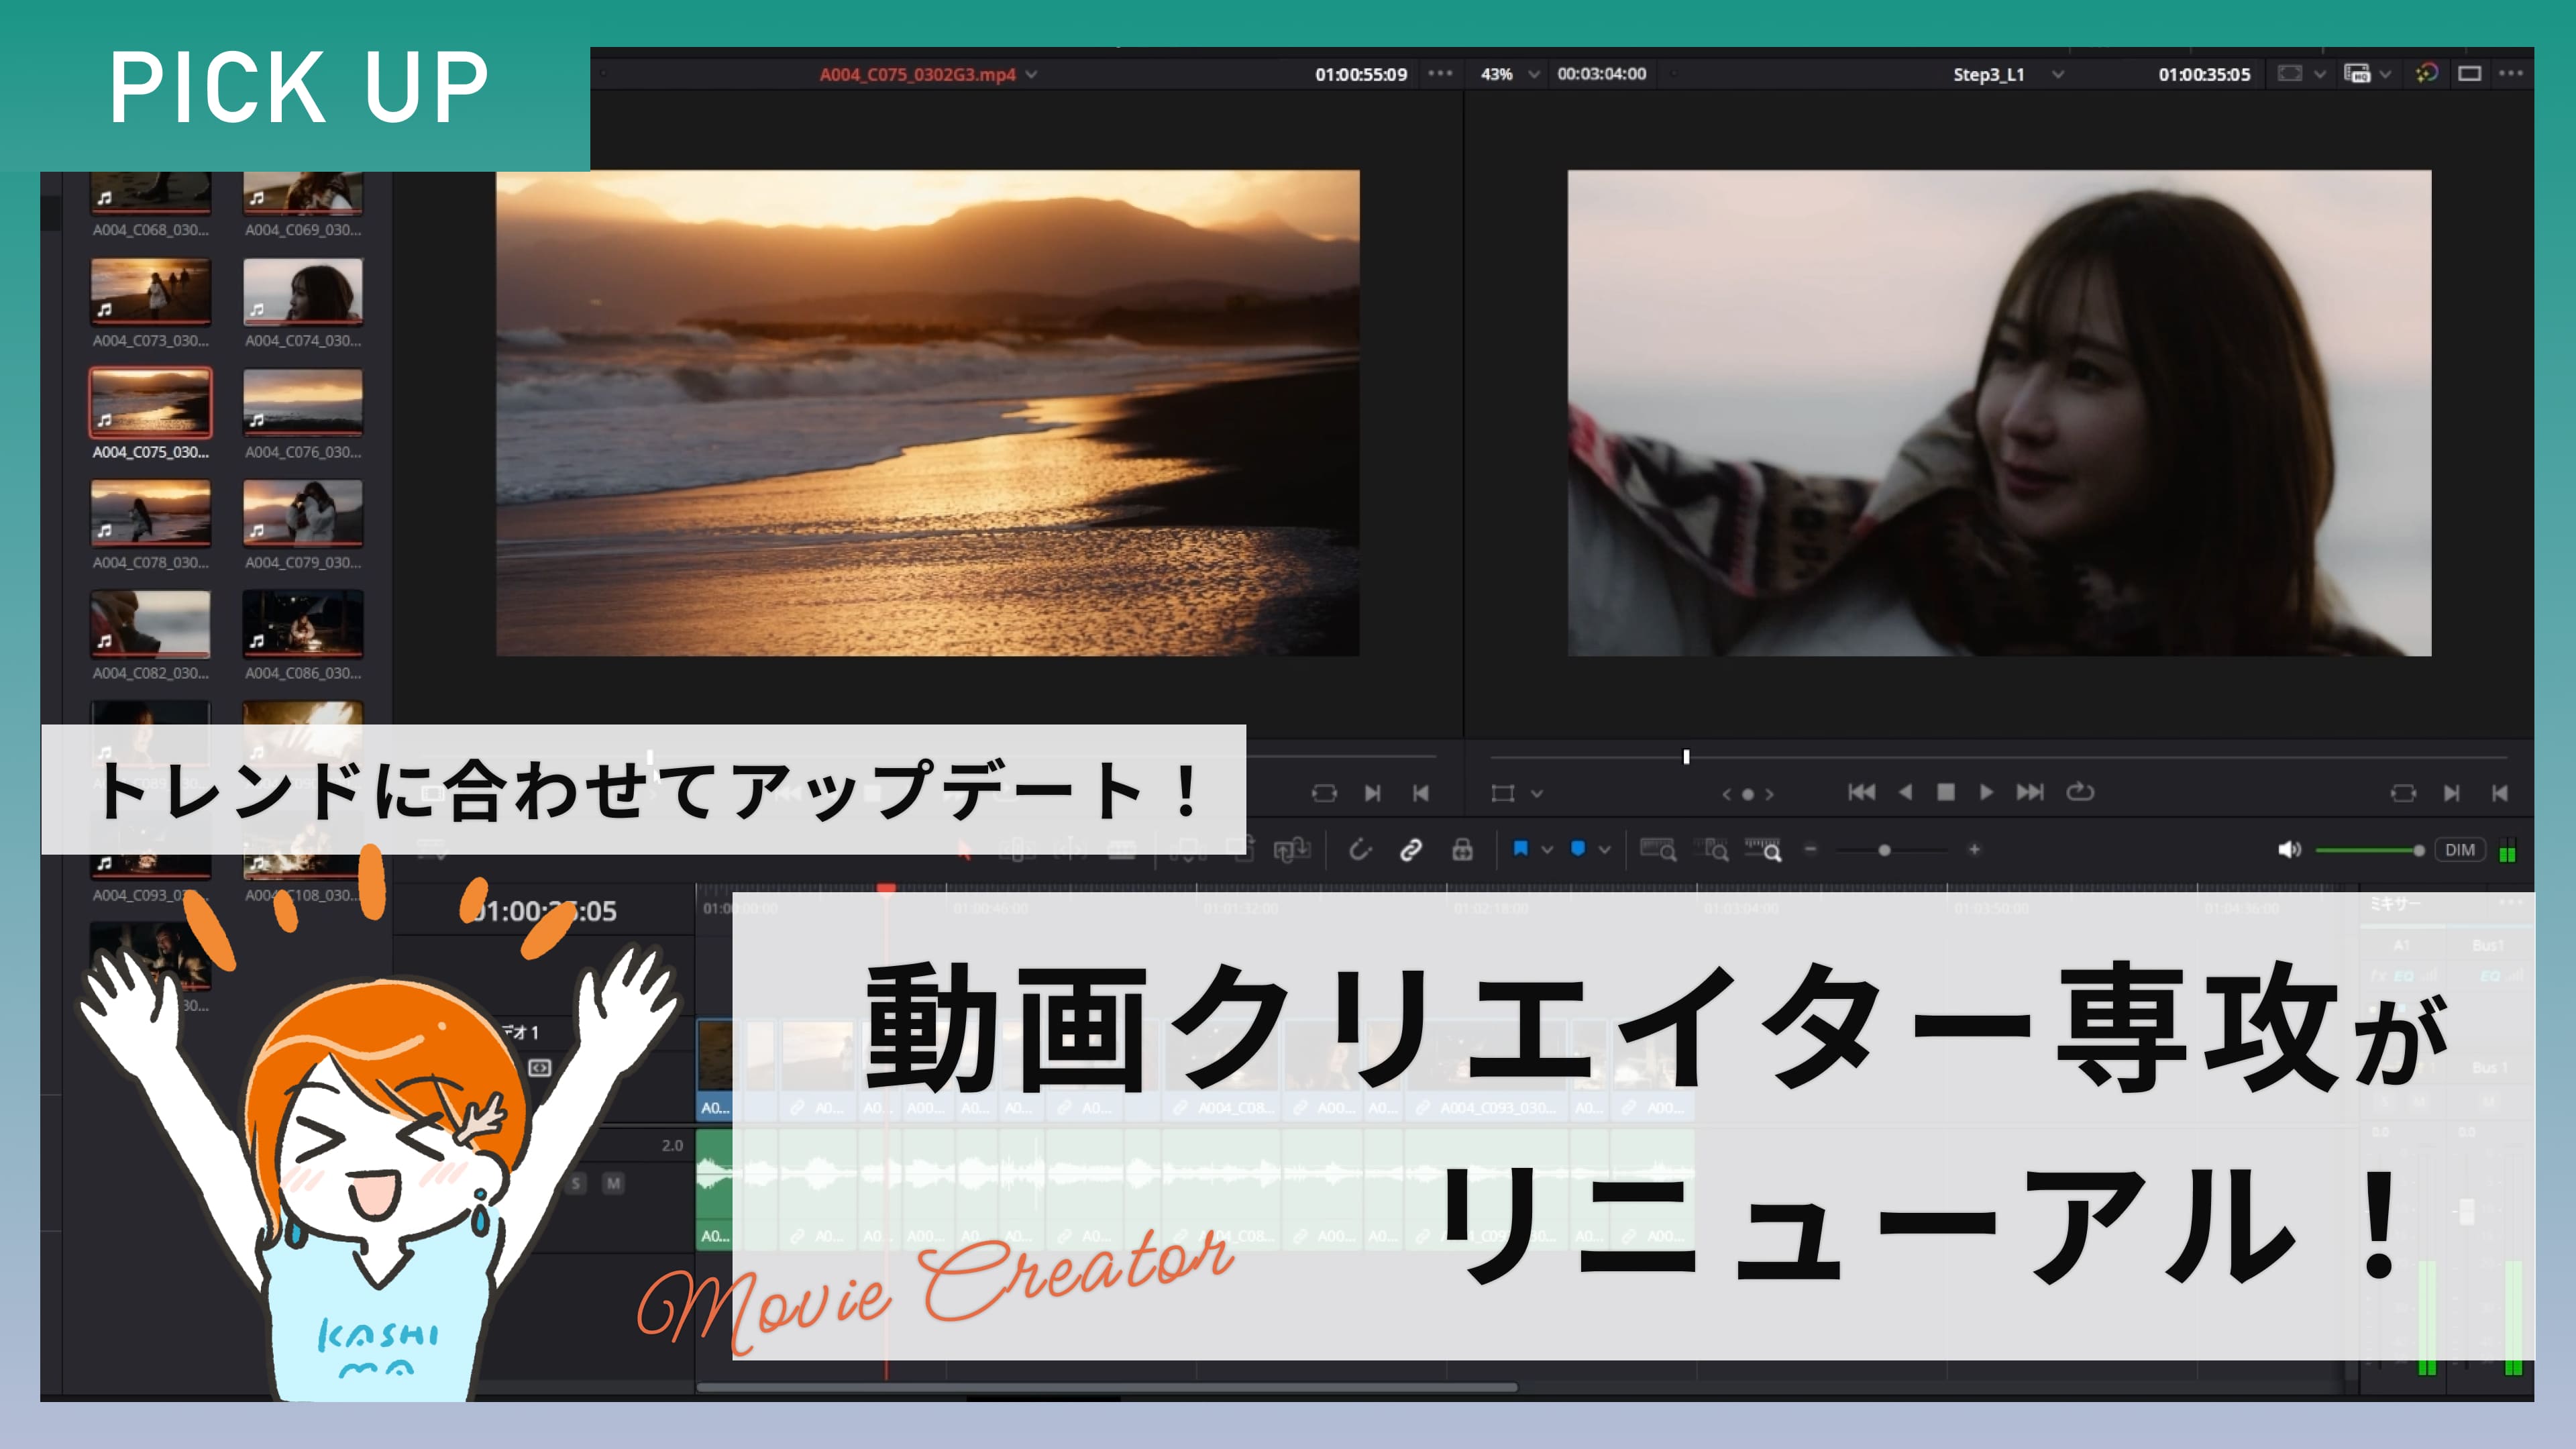2576x1449 pixels.
Task: Select Detail Zoom icon
Action: tap(1713, 850)
